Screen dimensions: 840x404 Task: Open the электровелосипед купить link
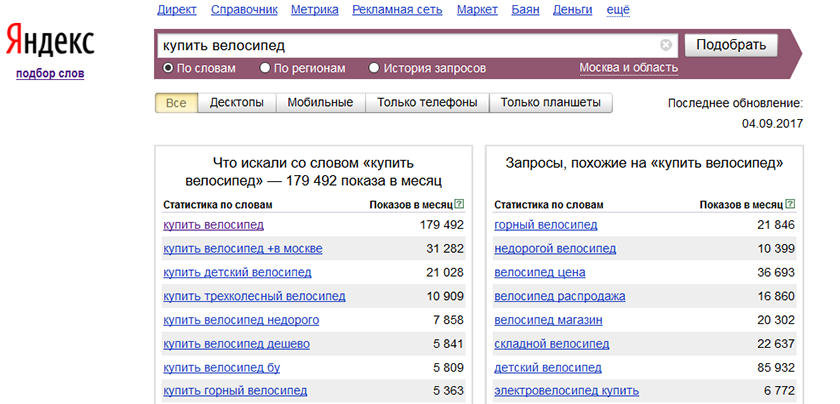tap(567, 391)
